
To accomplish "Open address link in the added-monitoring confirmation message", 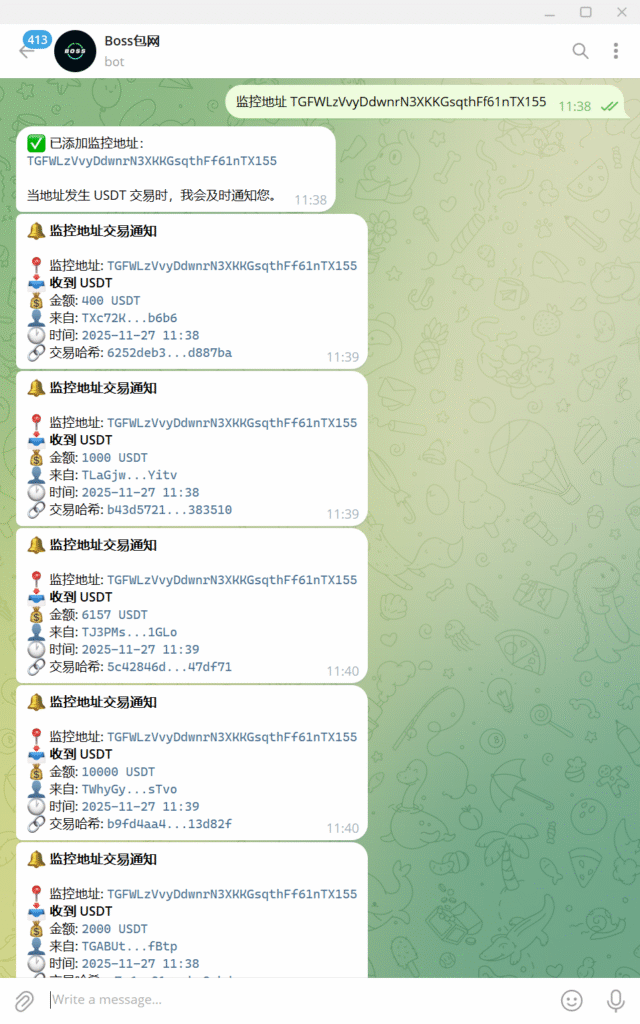I will [x=152, y=161].
